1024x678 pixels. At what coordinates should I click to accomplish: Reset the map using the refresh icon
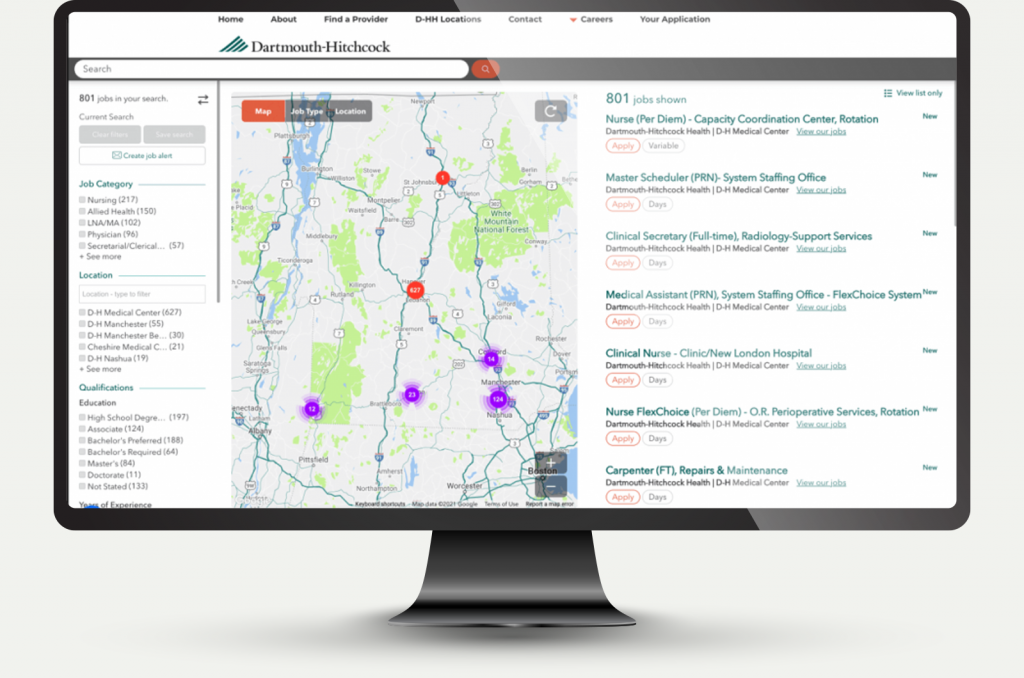[551, 111]
